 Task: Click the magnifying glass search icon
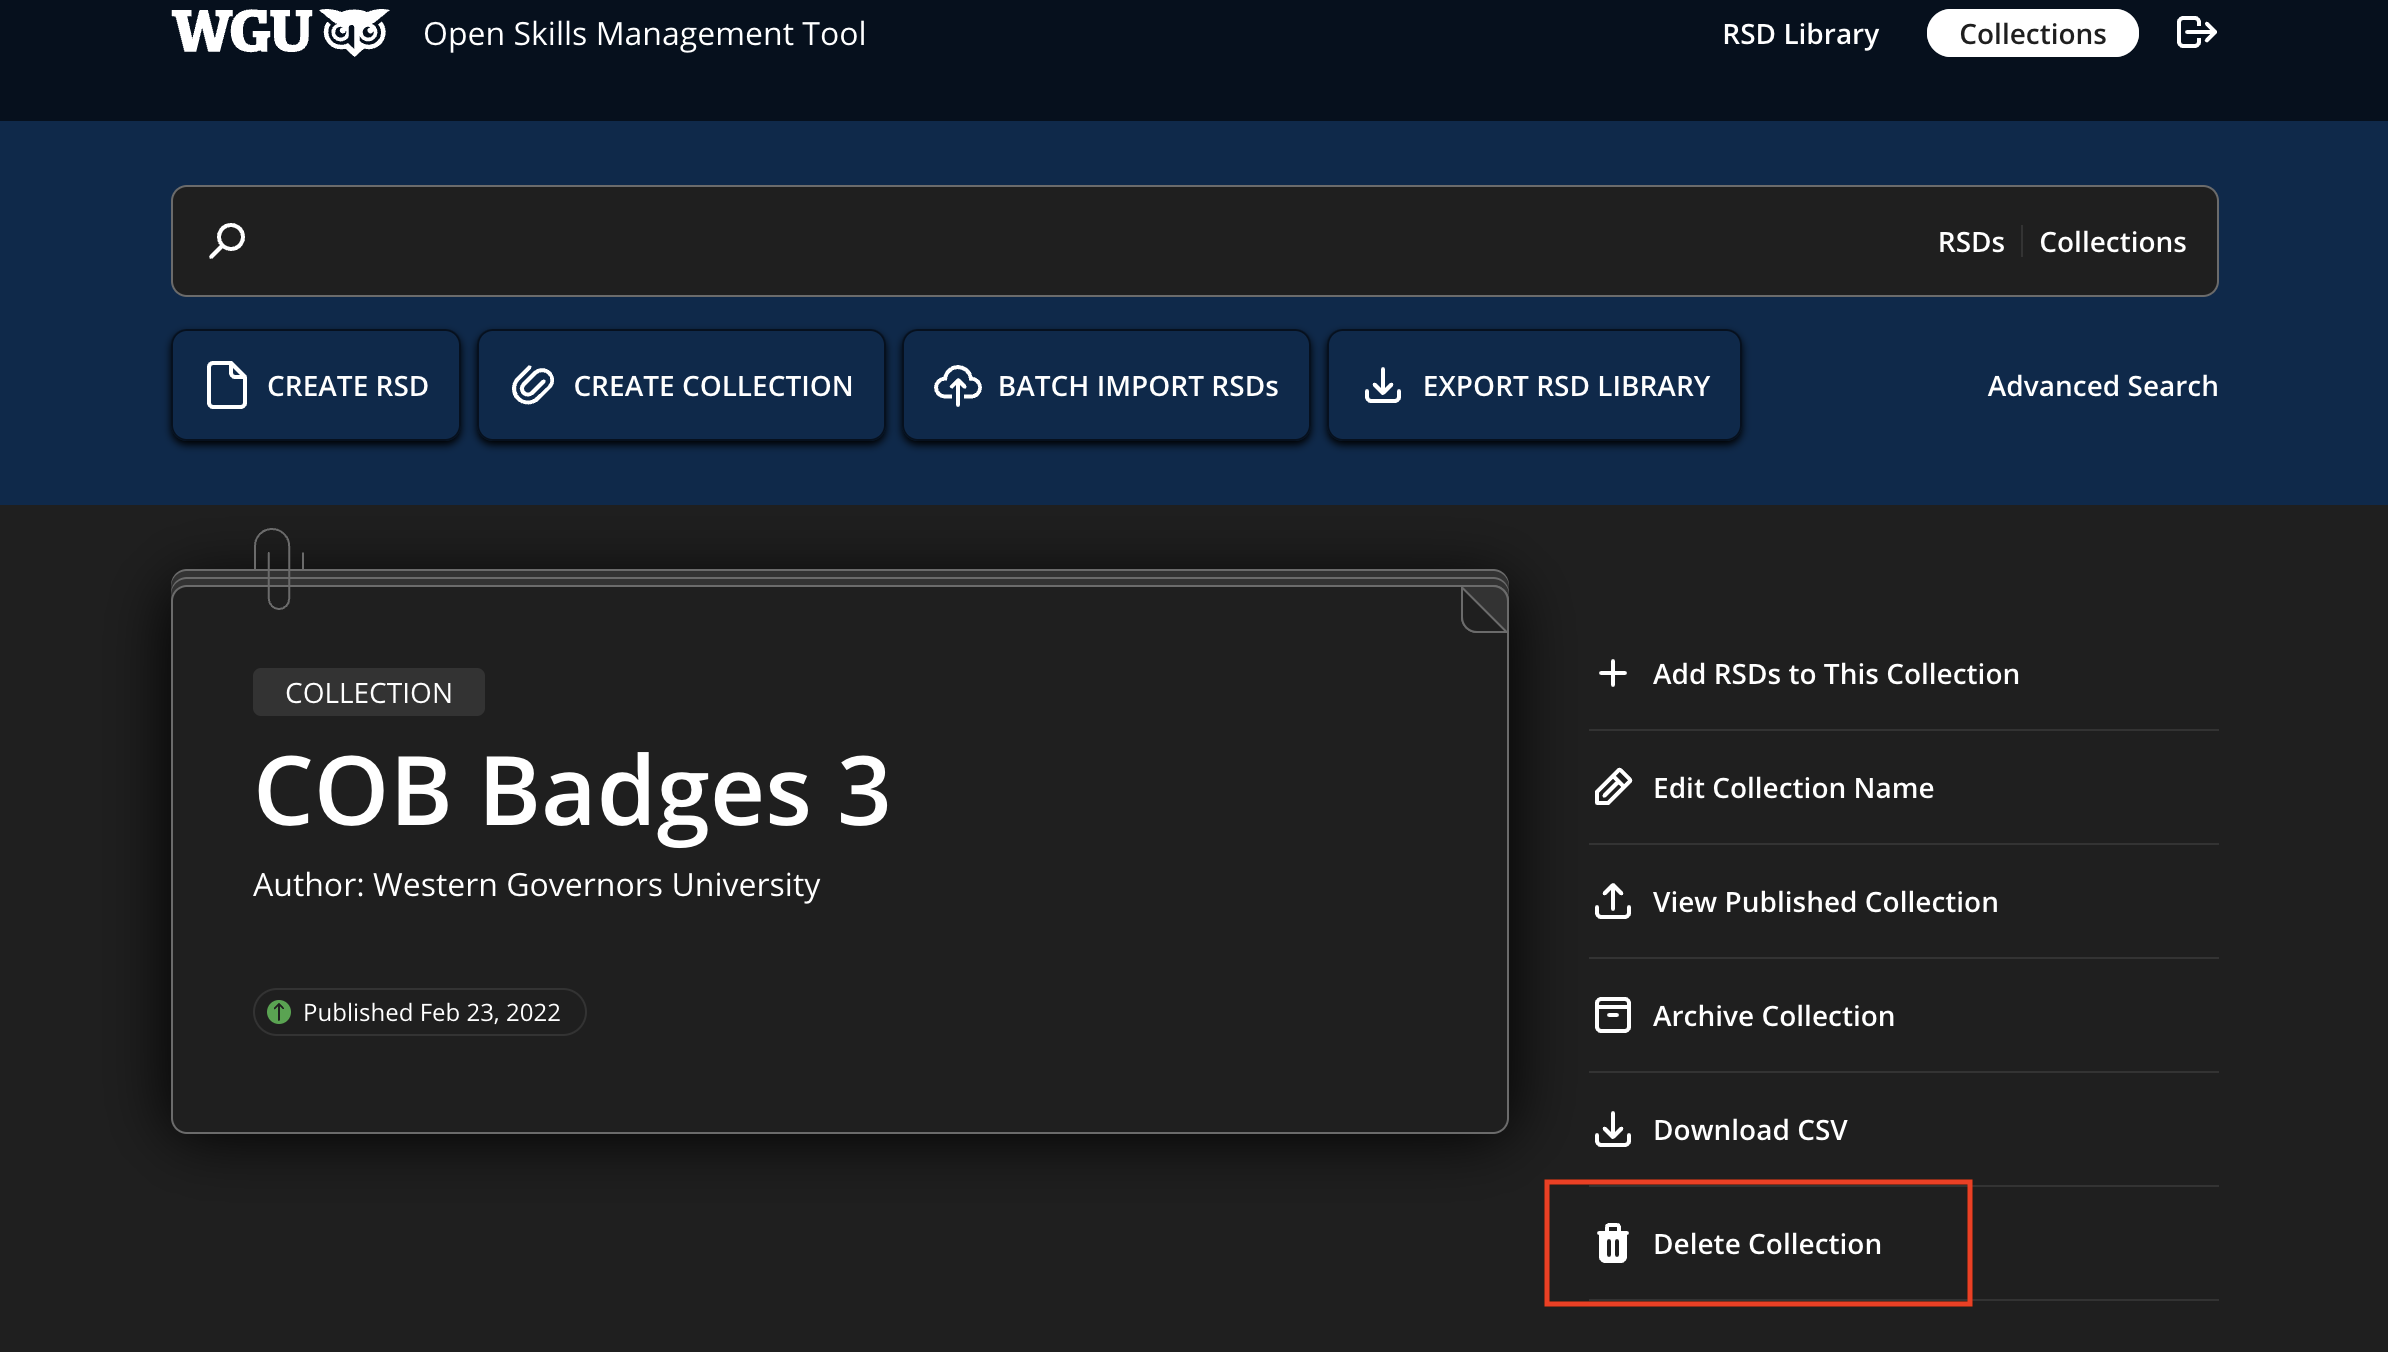(x=227, y=241)
